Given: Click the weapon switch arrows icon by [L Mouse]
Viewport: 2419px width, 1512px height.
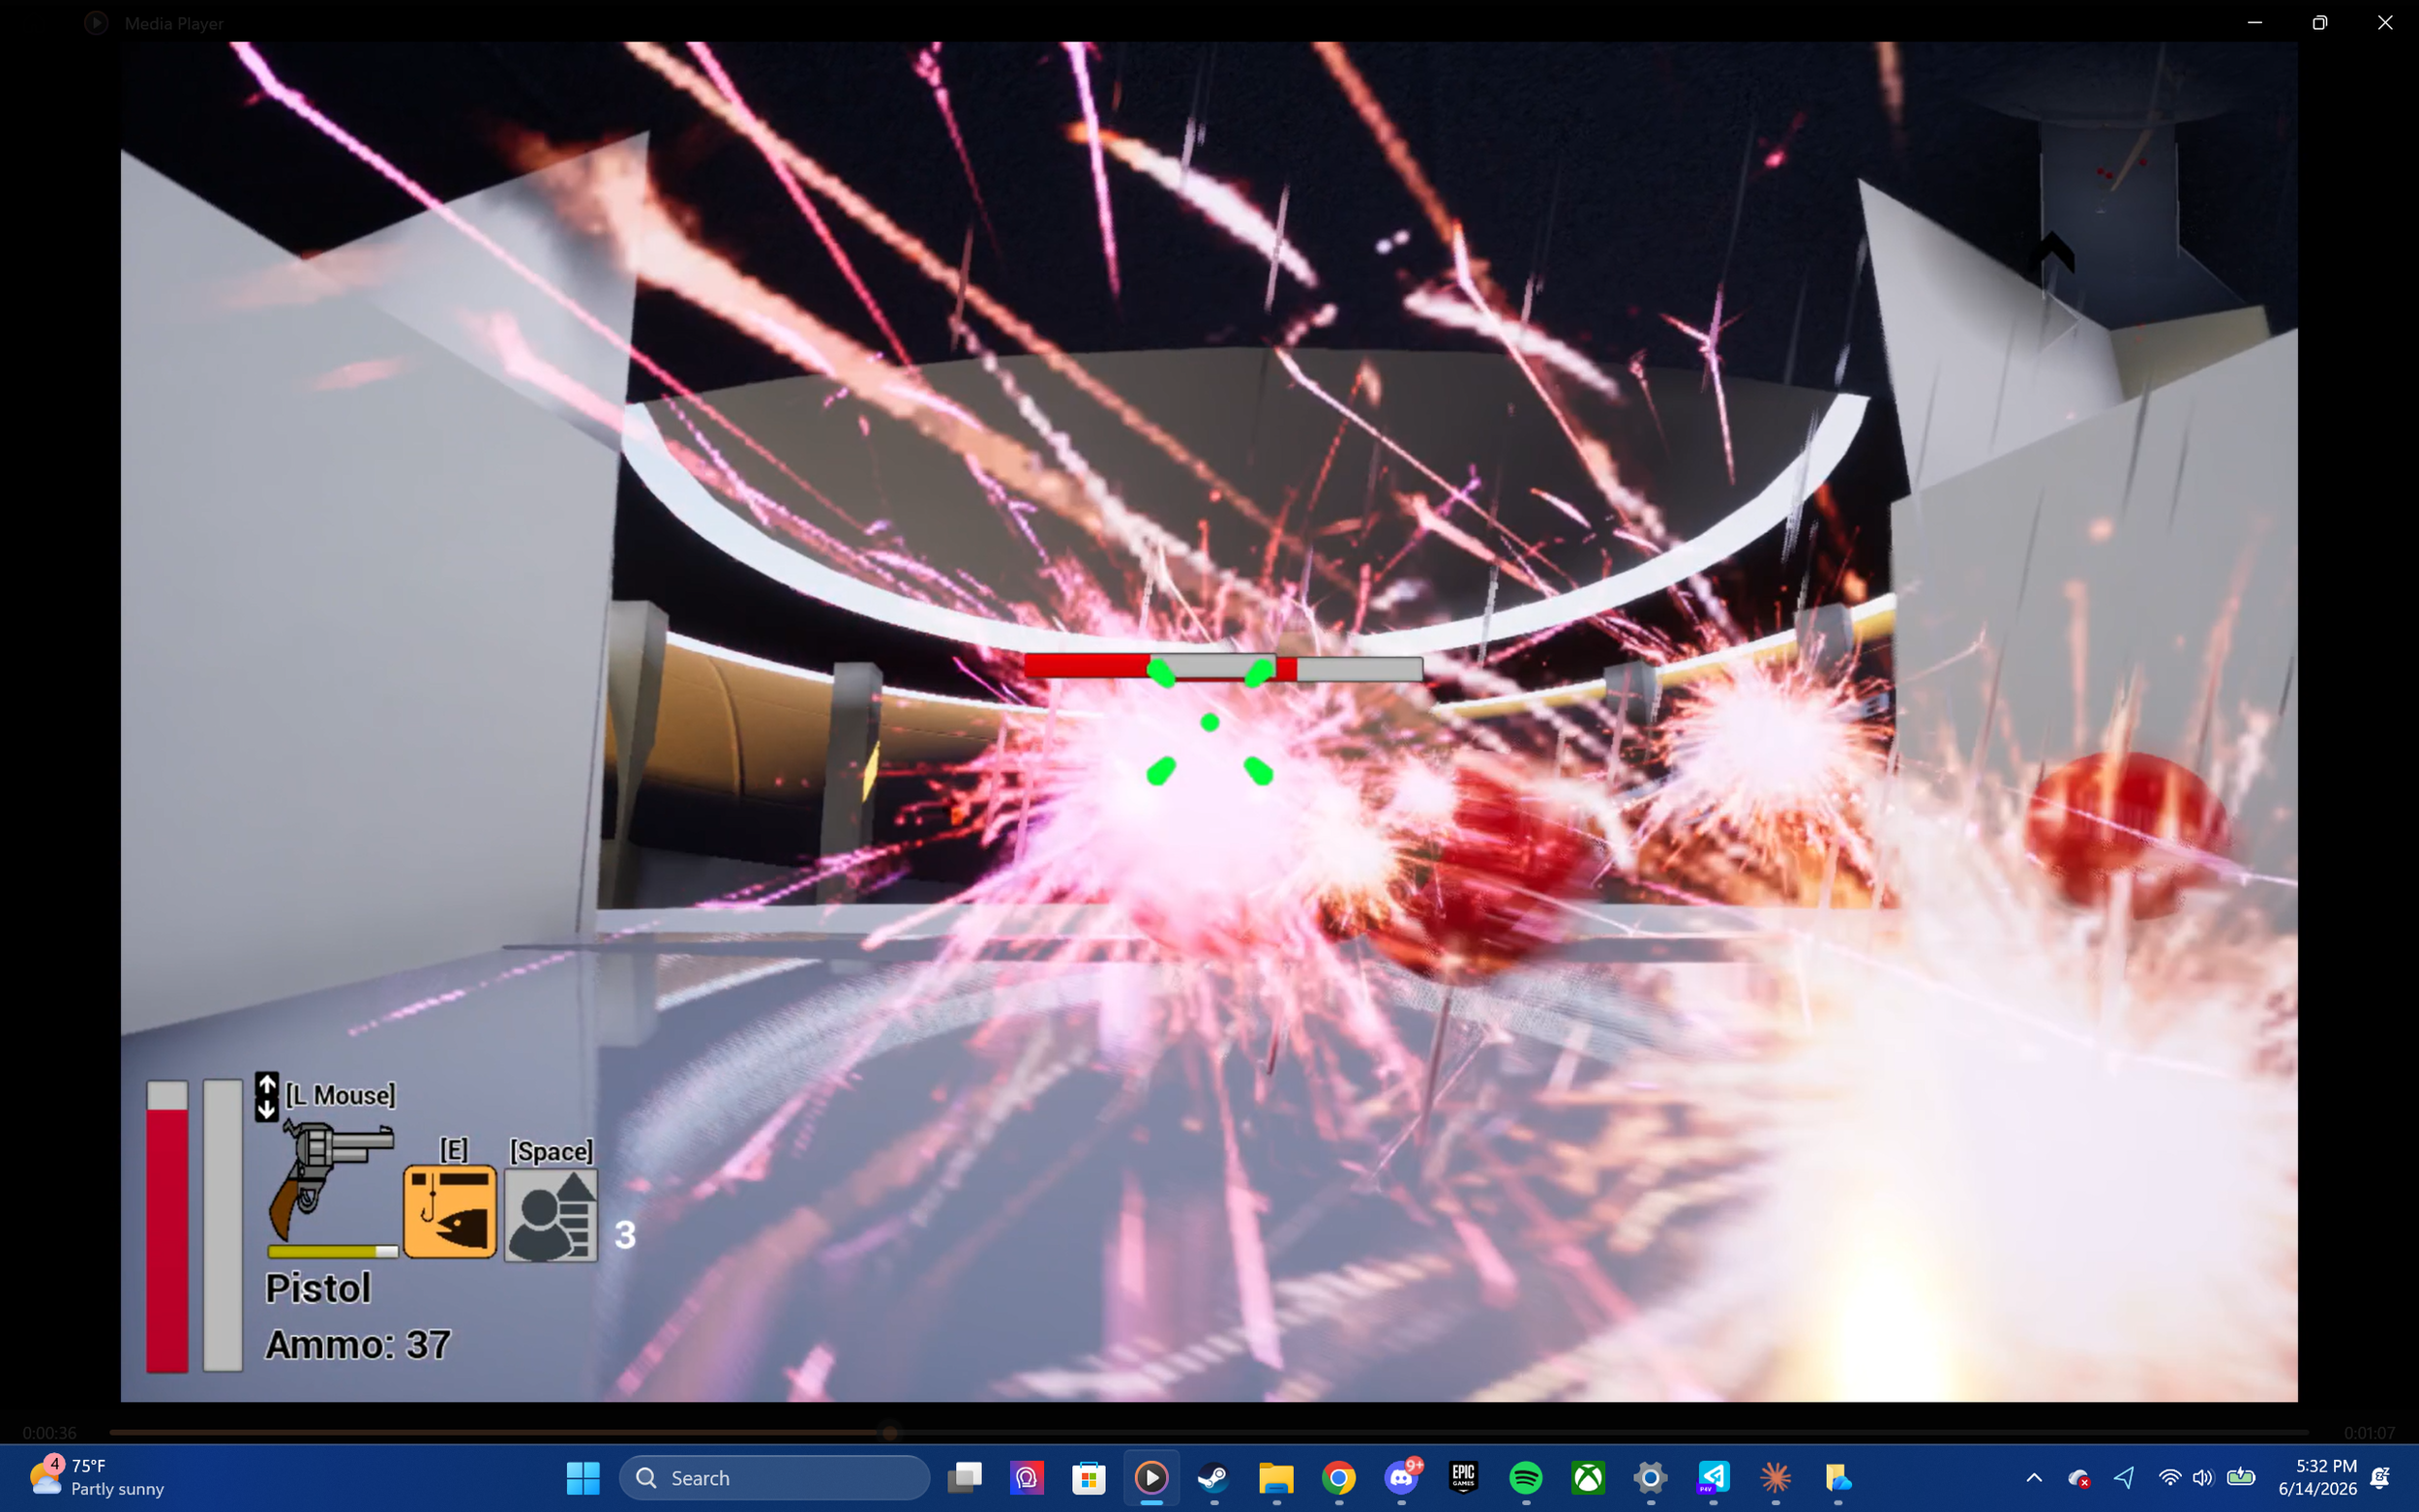Looking at the screenshot, I should [266, 1097].
